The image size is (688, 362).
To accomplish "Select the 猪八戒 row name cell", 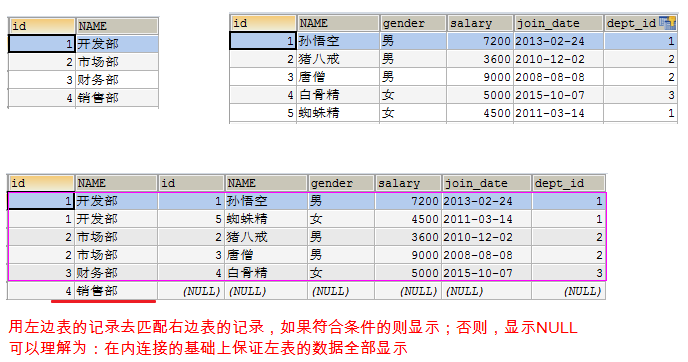I will (337, 59).
